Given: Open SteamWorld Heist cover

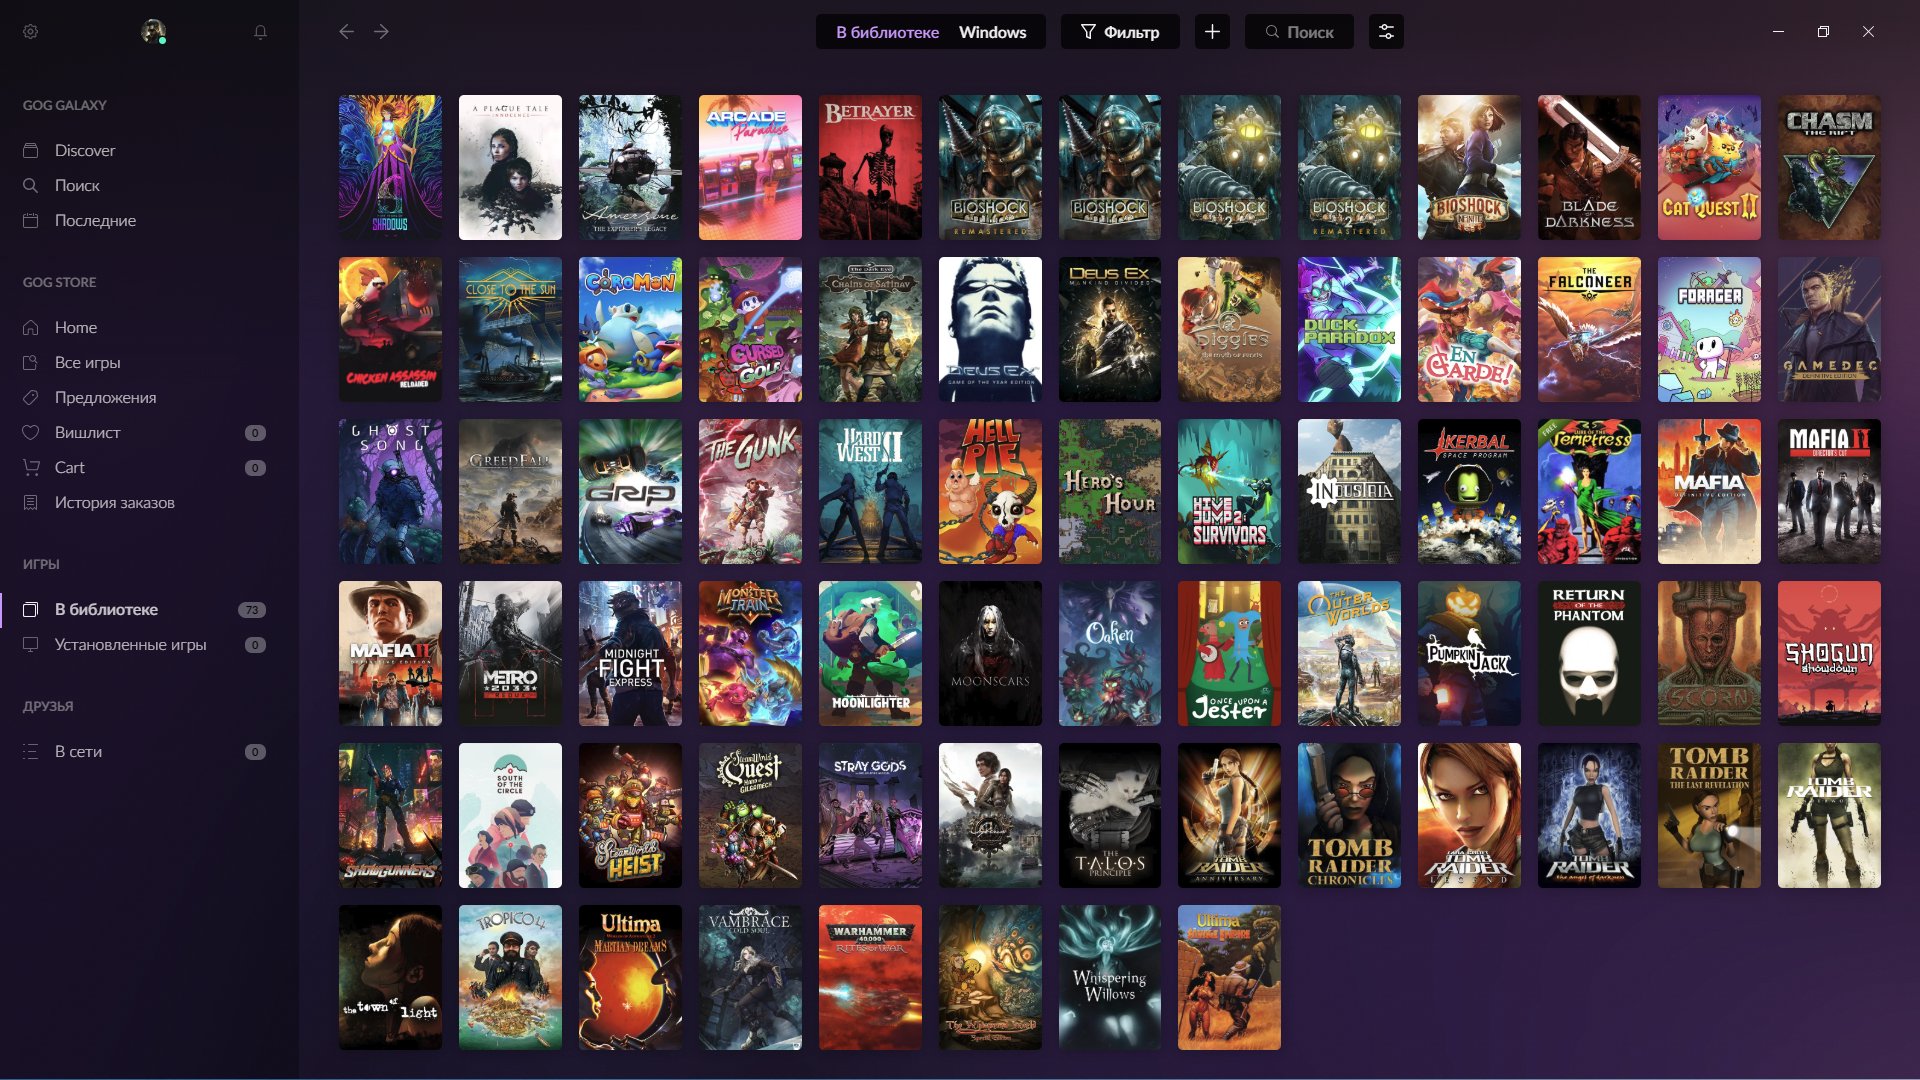Looking at the screenshot, I should tap(630, 815).
